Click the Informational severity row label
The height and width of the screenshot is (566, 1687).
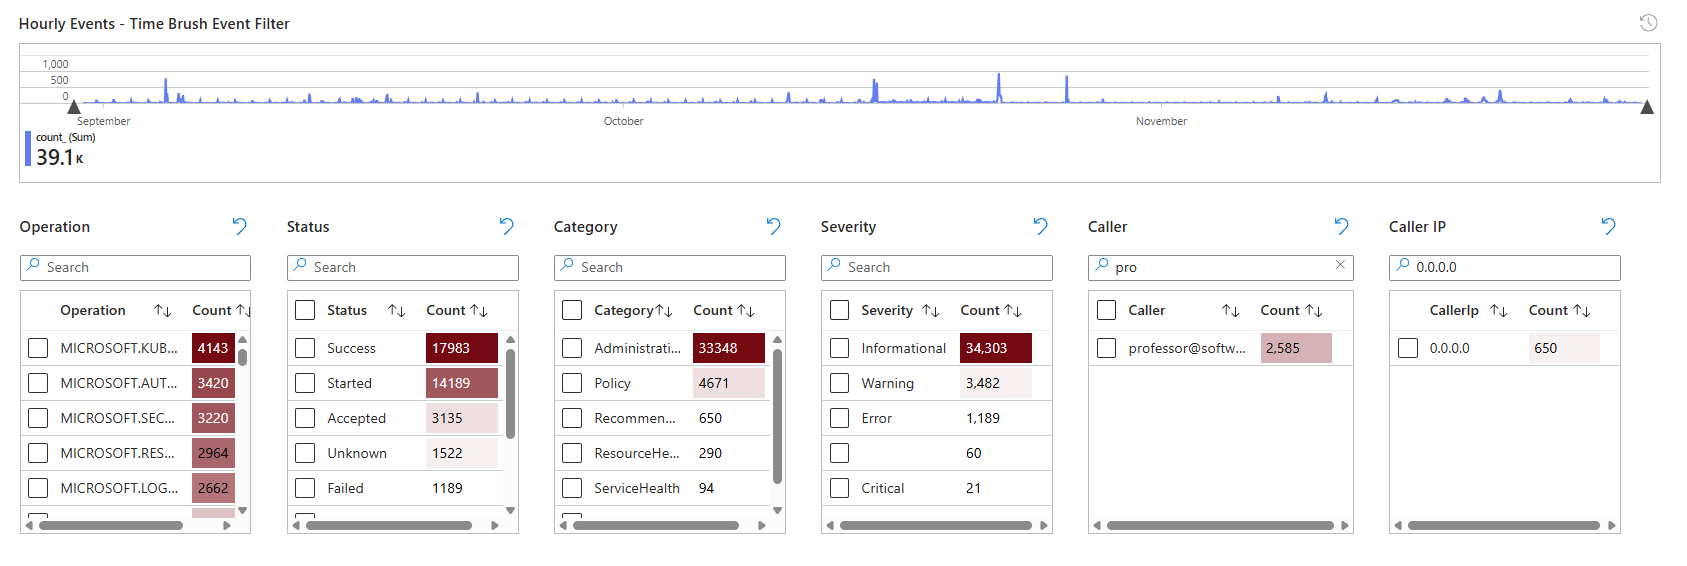(903, 348)
